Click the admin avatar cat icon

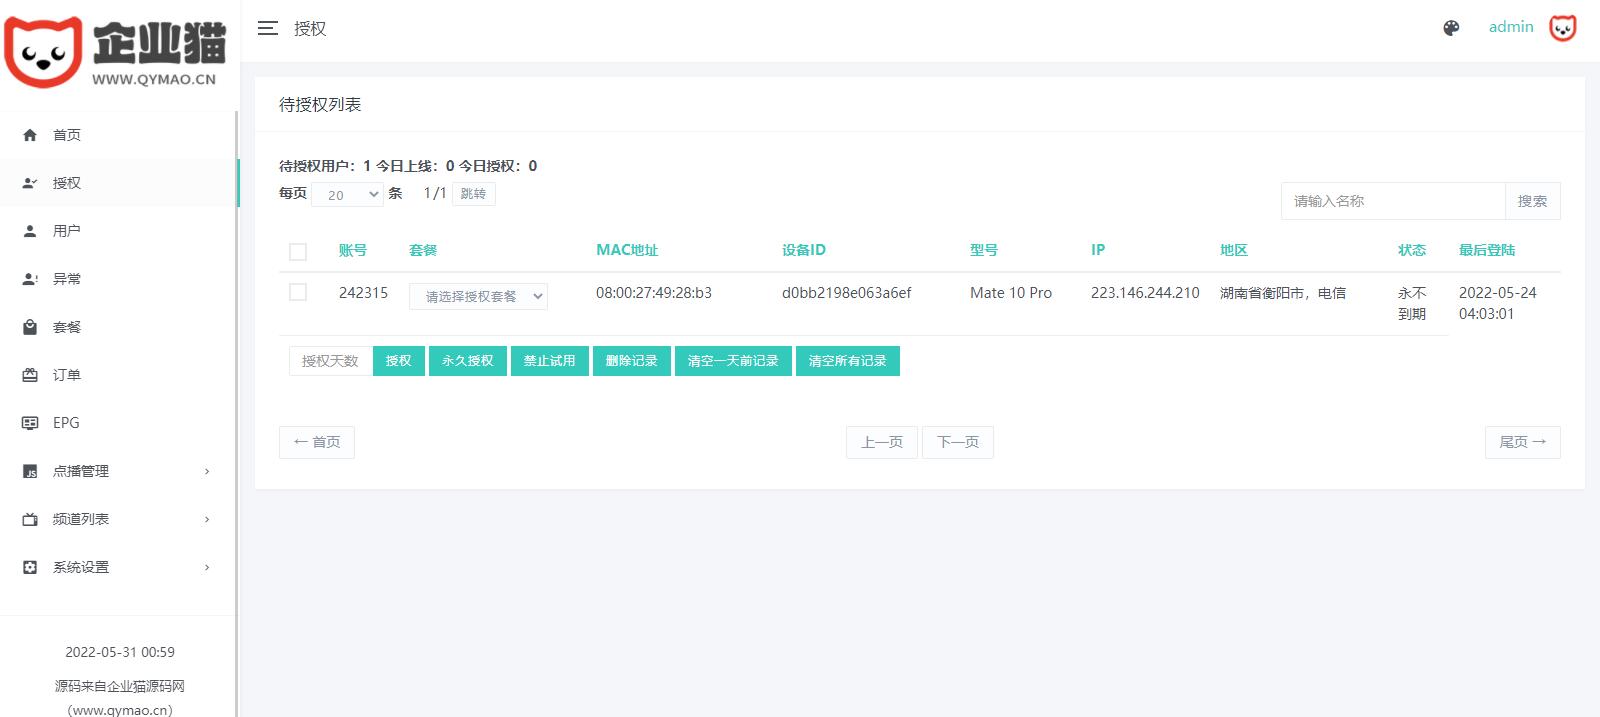tap(1563, 28)
